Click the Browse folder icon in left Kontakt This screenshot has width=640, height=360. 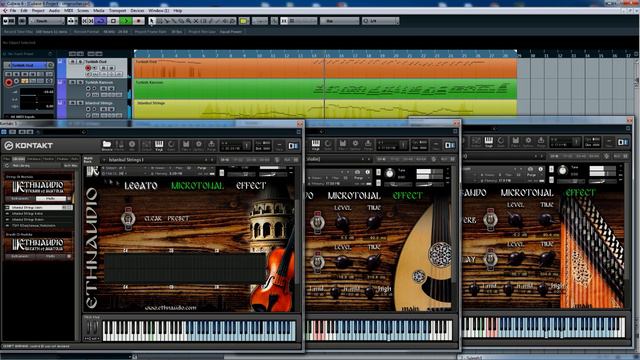tap(107, 145)
